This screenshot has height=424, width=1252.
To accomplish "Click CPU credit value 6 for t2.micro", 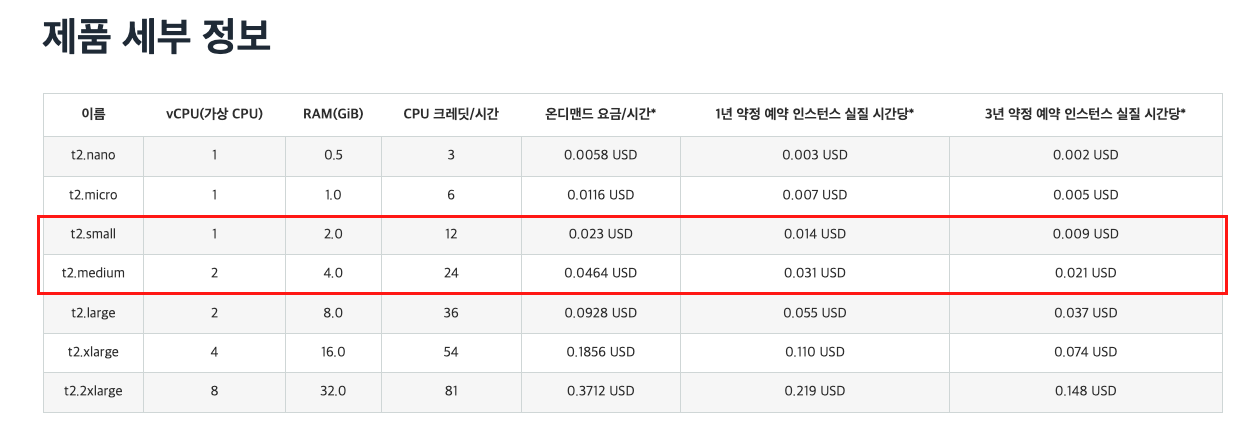I will 451,195.
